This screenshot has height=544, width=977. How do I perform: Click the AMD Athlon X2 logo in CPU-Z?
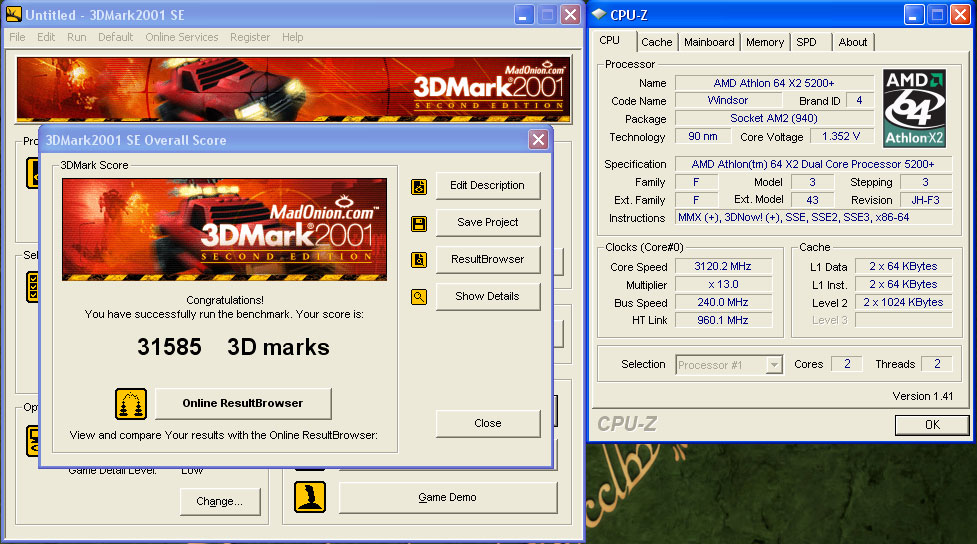point(914,108)
